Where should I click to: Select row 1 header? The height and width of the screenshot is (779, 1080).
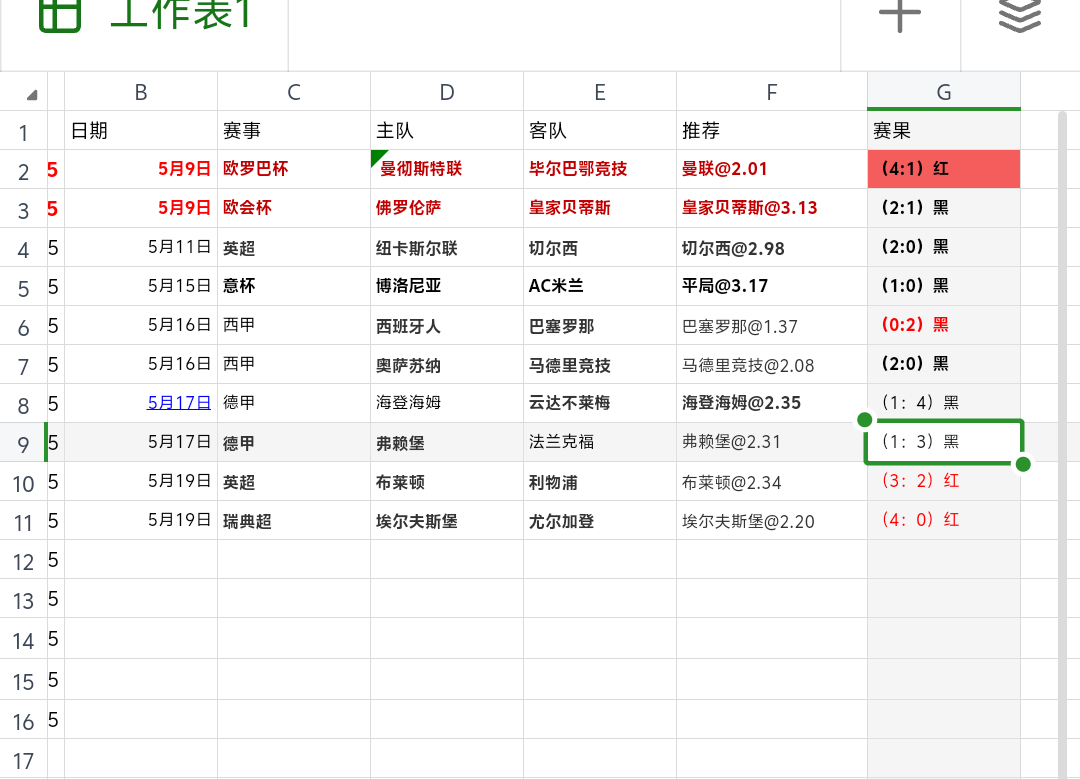(23, 130)
